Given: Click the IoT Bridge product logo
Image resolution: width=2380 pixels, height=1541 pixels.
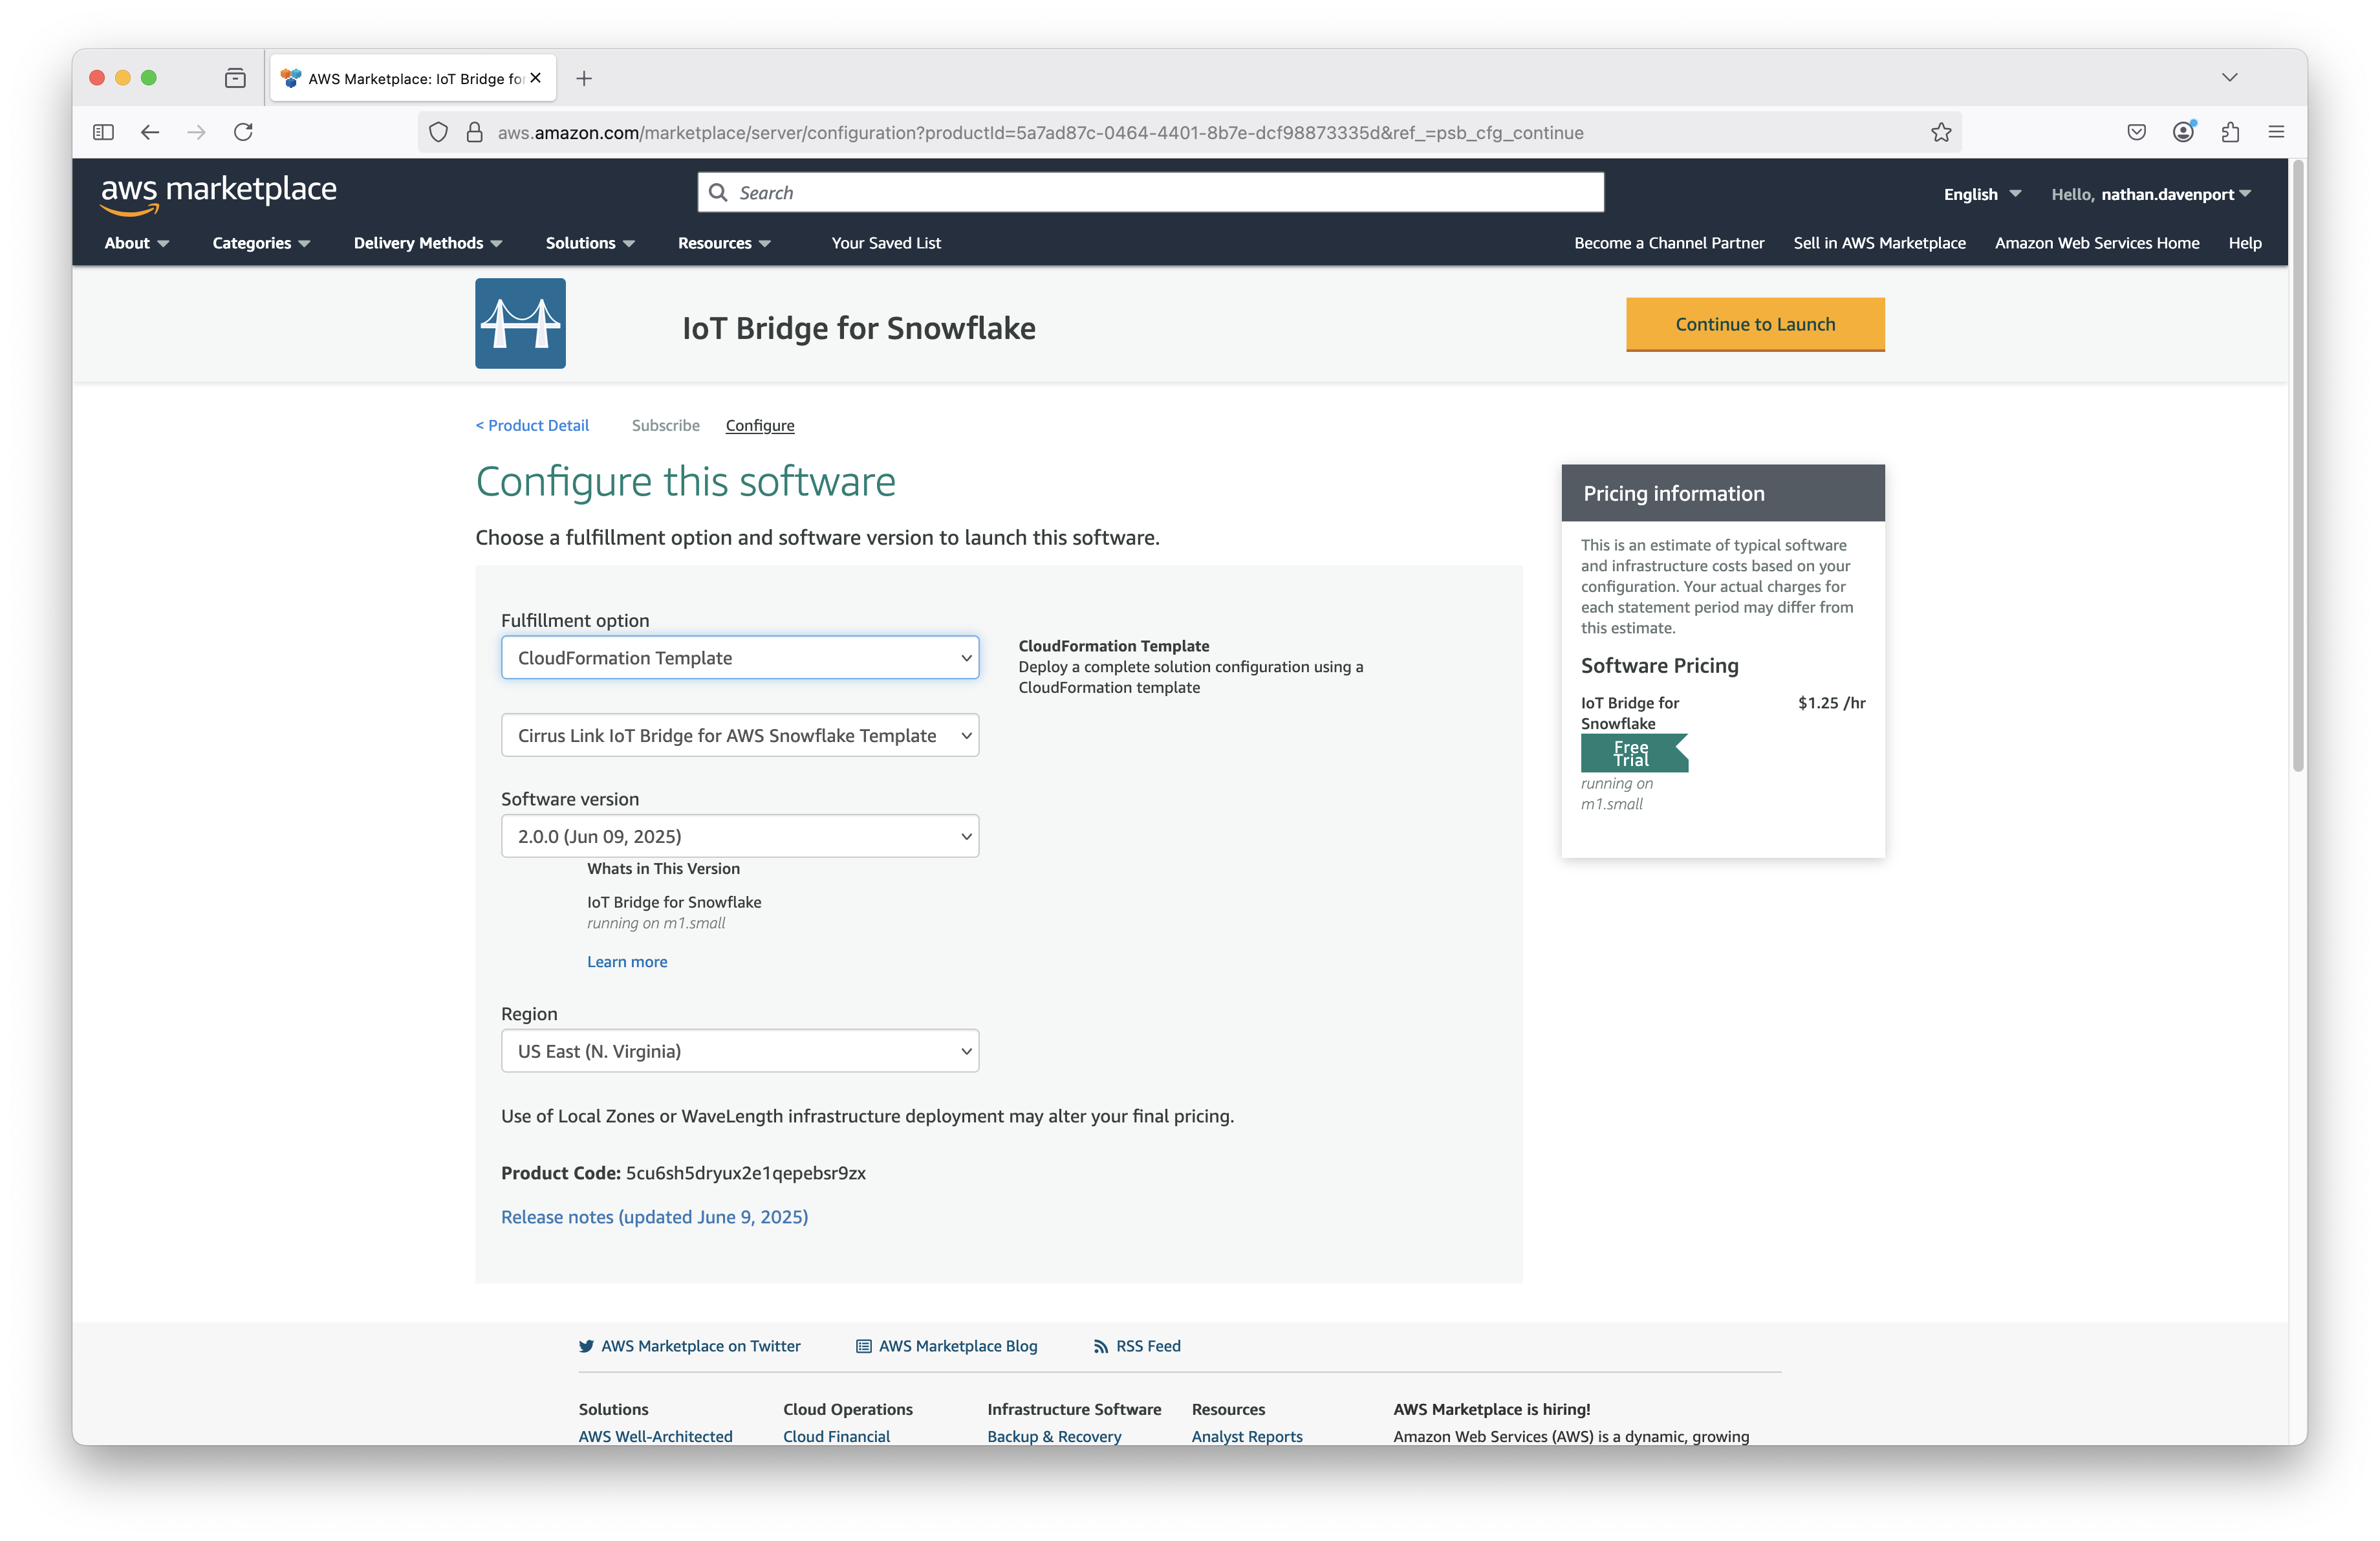Looking at the screenshot, I should [520, 323].
